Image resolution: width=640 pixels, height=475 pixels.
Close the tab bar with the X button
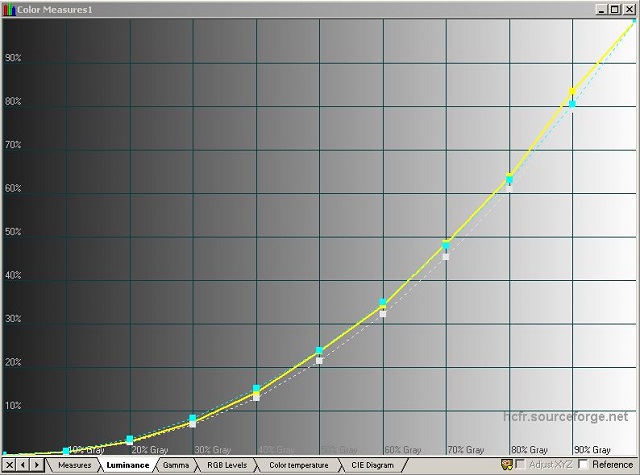tap(9, 465)
